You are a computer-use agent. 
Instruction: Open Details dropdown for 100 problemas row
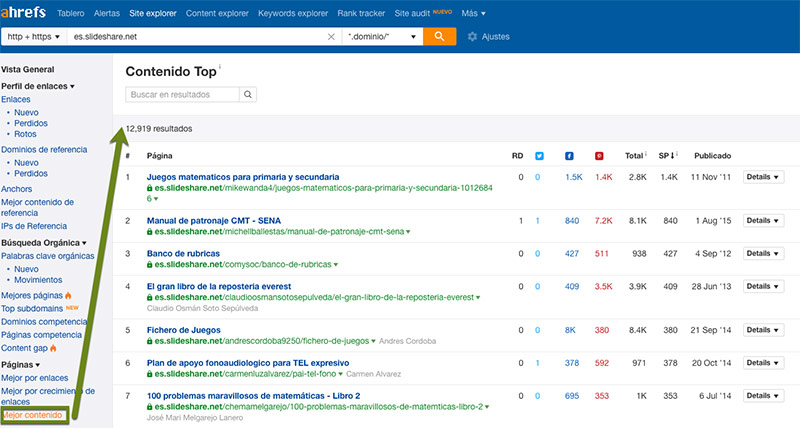point(763,396)
